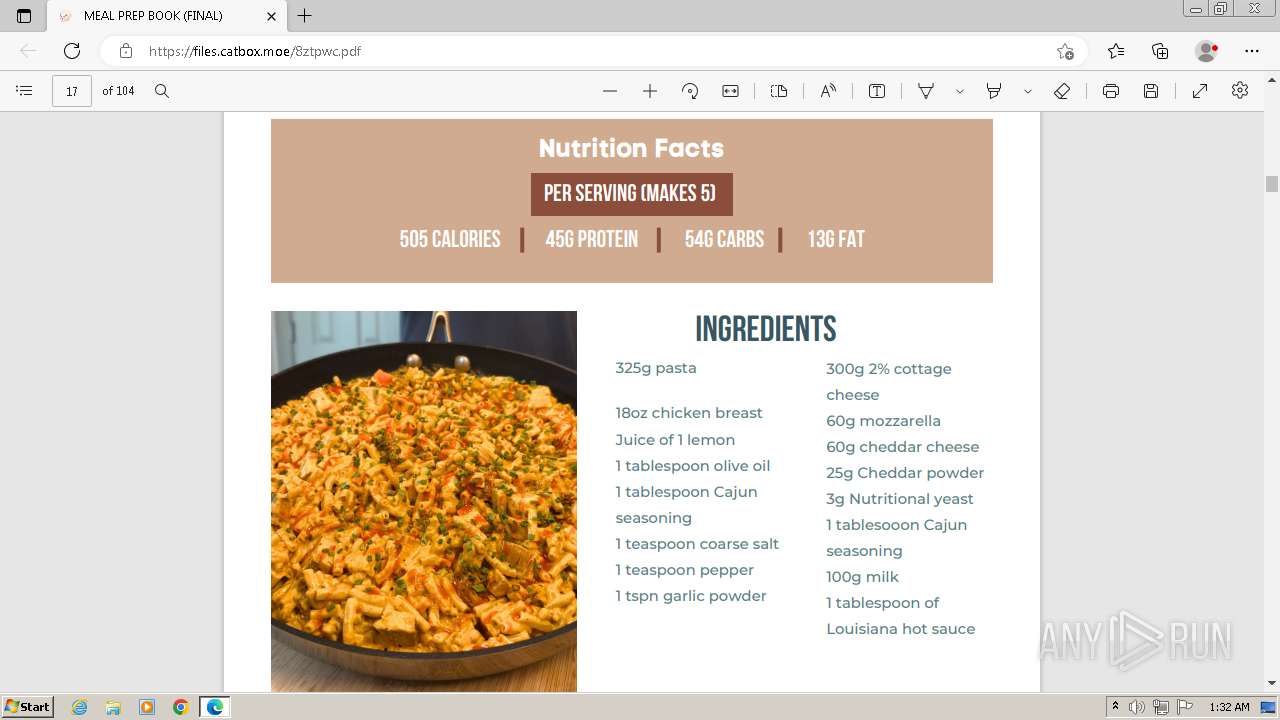Click the 1 tablespoon olive oil line
This screenshot has height=720, width=1280.
(693, 466)
